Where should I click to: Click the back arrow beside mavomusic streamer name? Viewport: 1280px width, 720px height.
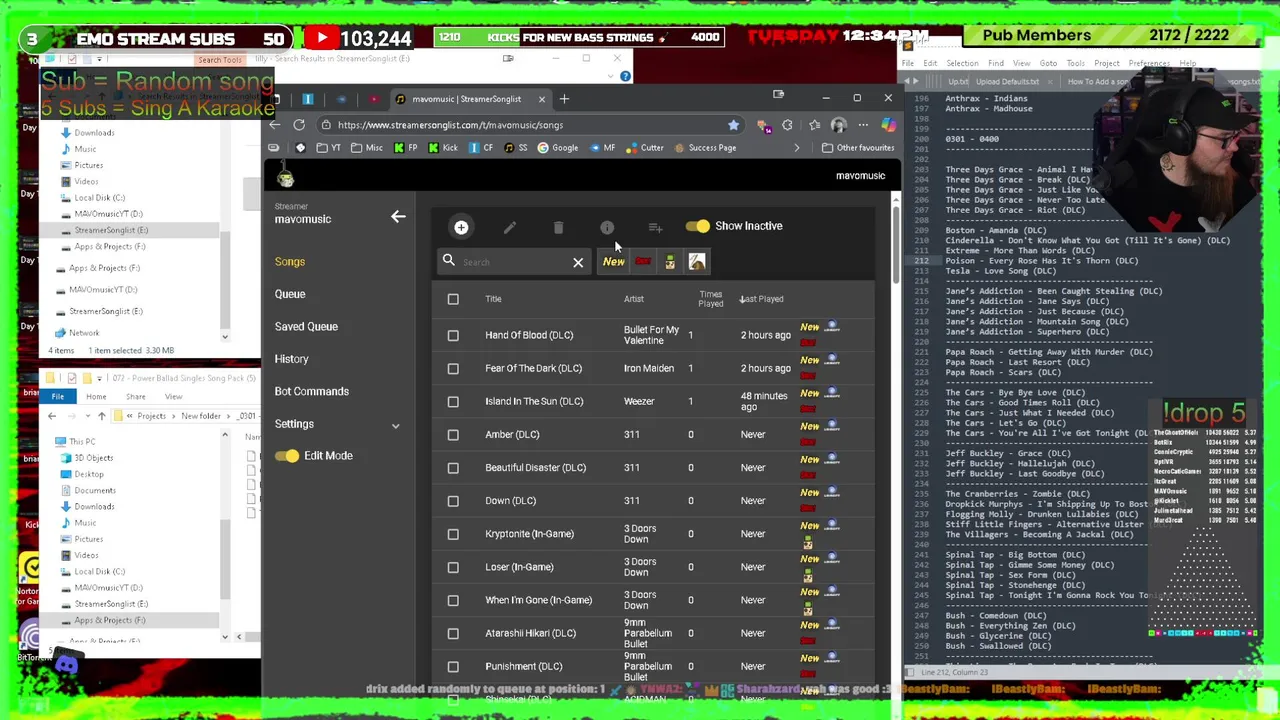398,216
